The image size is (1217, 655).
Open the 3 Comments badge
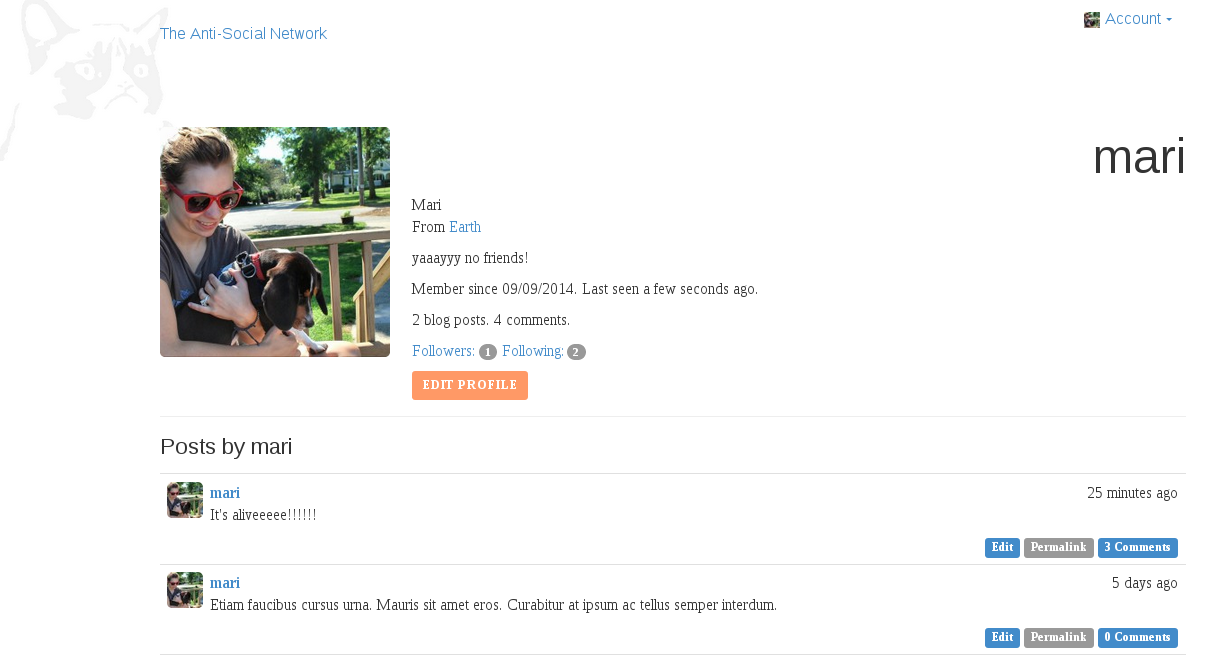(x=1138, y=548)
